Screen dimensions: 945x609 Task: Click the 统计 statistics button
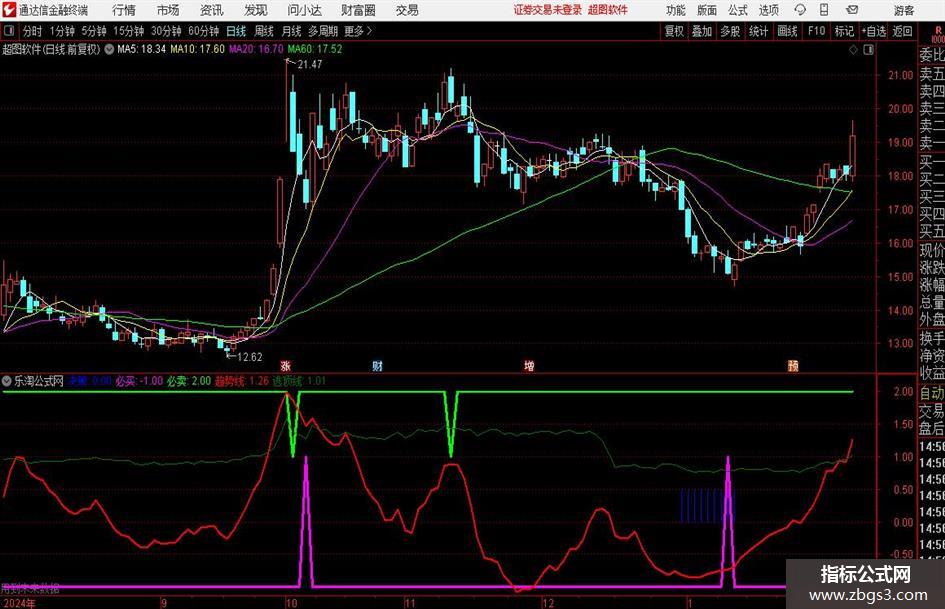coord(758,31)
